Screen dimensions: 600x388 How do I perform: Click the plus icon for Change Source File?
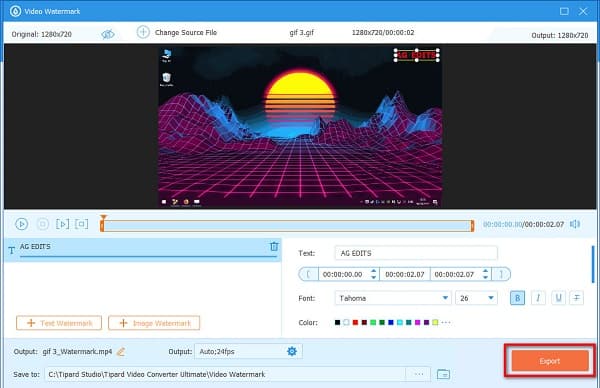[143, 32]
